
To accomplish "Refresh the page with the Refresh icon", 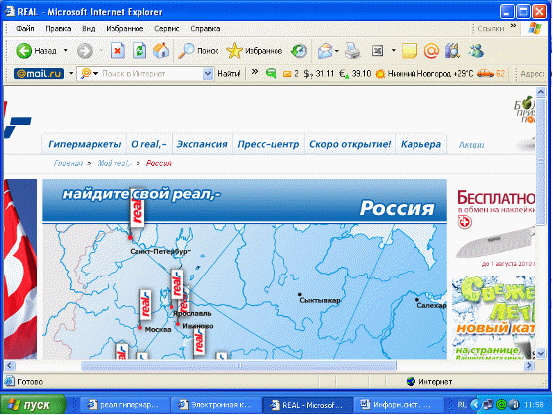I will (140, 51).
